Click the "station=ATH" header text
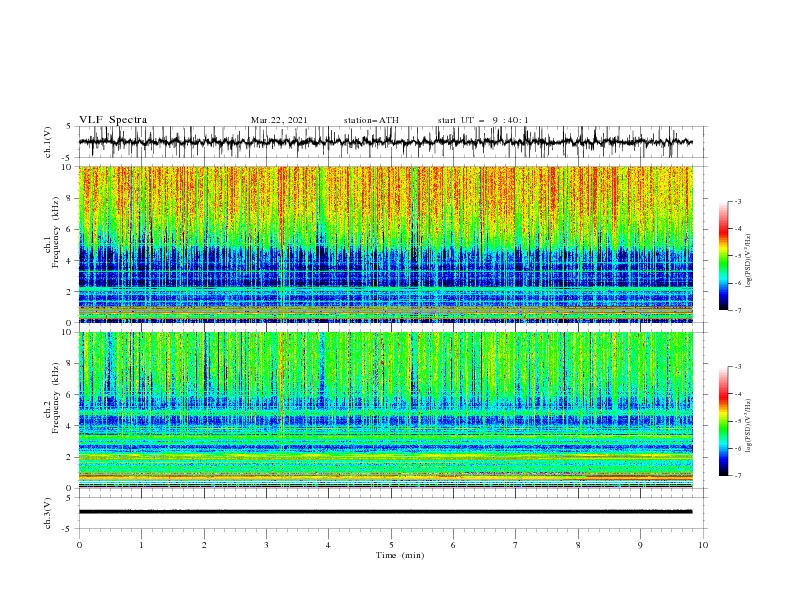The width and height of the screenshot is (792, 612). [x=371, y=120]
